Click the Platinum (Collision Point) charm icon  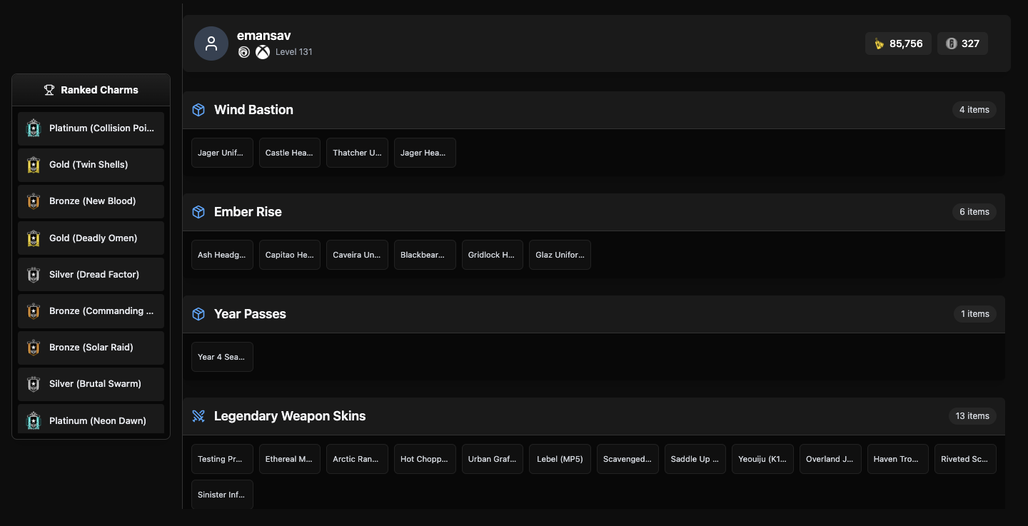point(34,129)
